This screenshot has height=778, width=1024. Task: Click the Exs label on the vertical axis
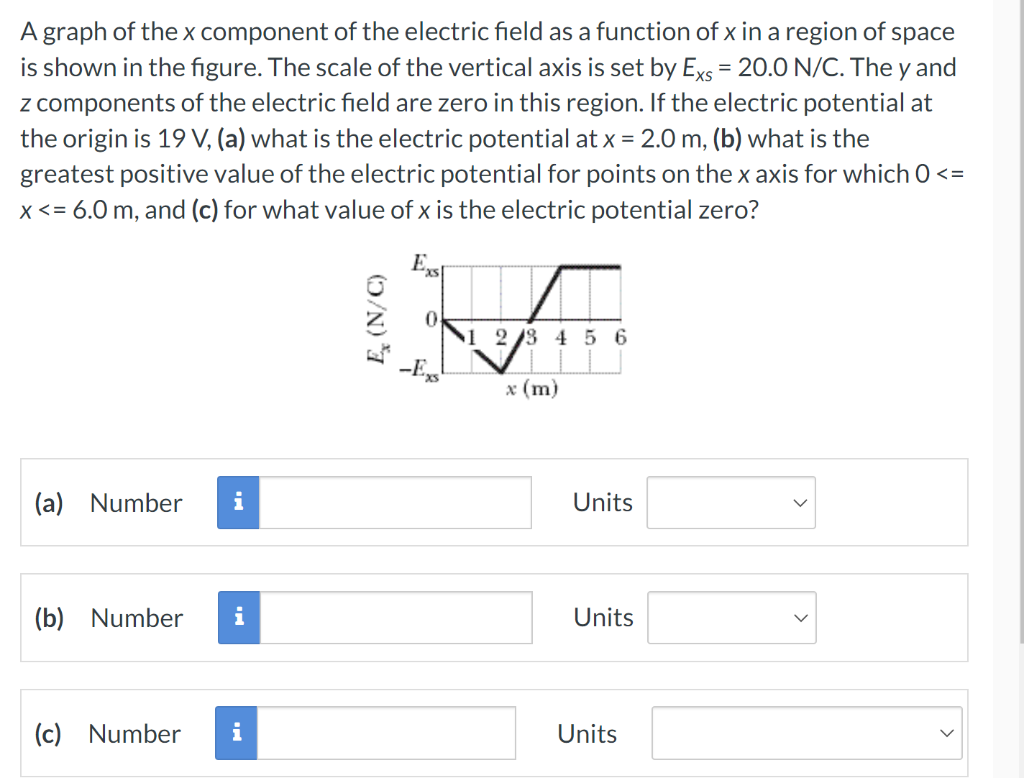click(x=424, y=264)
